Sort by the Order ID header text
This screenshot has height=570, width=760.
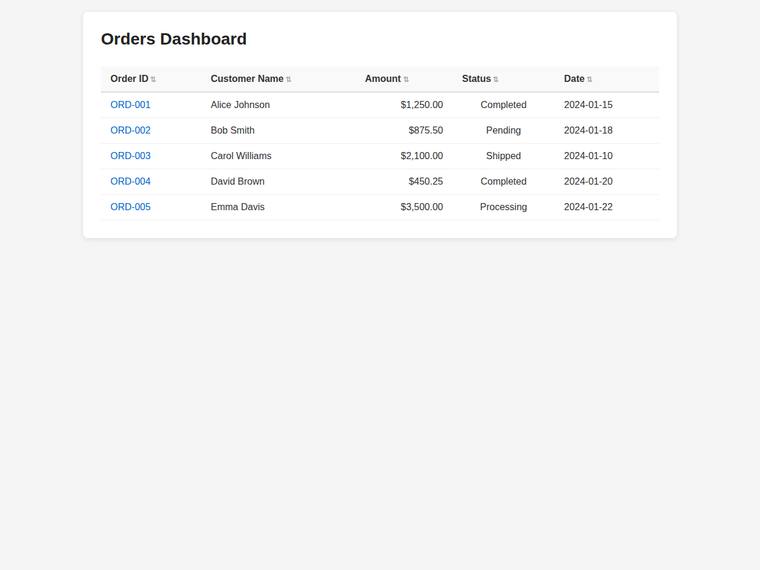coord(129,79)
